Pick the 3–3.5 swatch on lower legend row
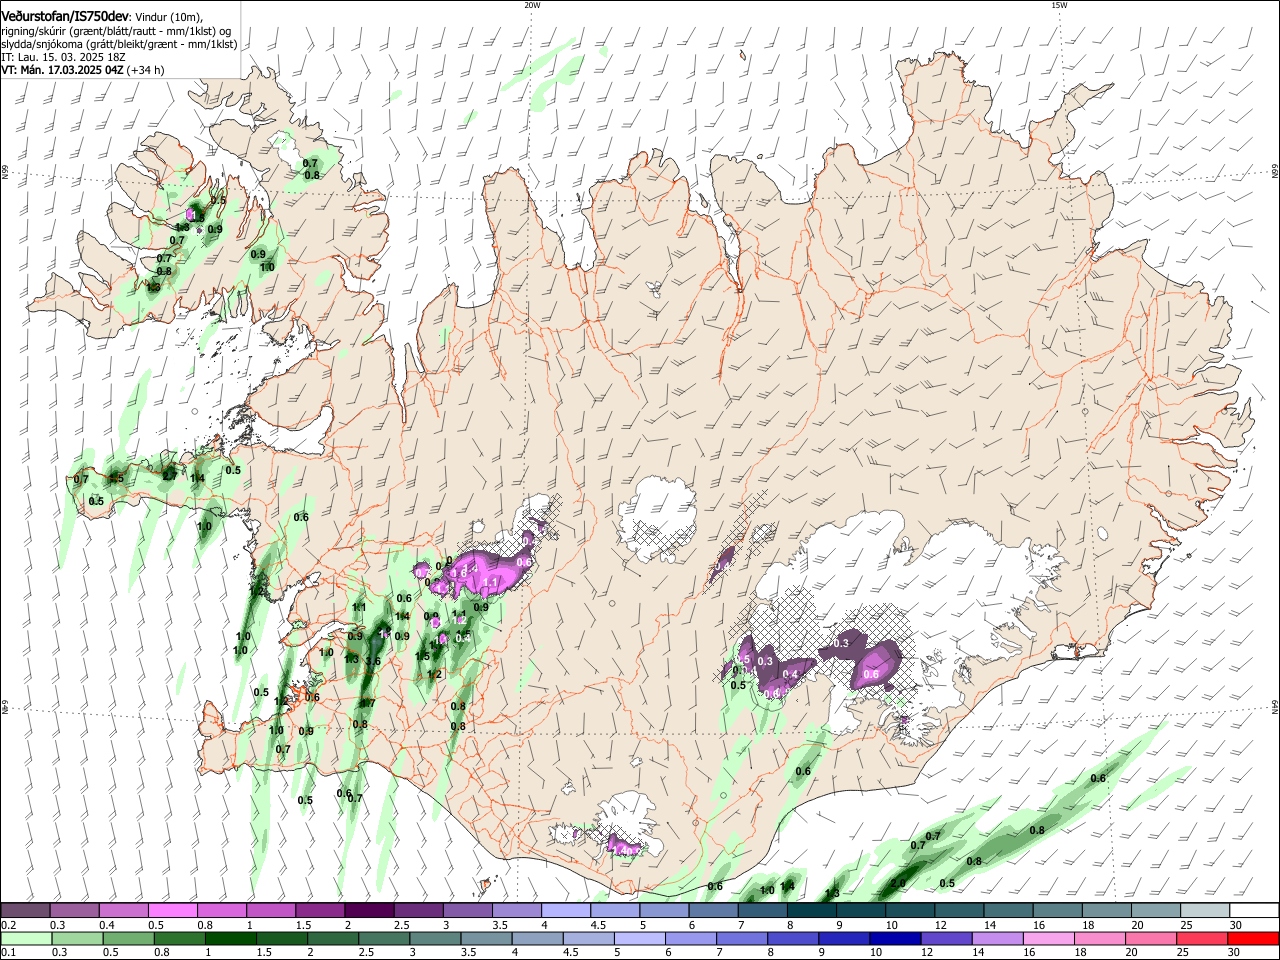 click(434, 938)
